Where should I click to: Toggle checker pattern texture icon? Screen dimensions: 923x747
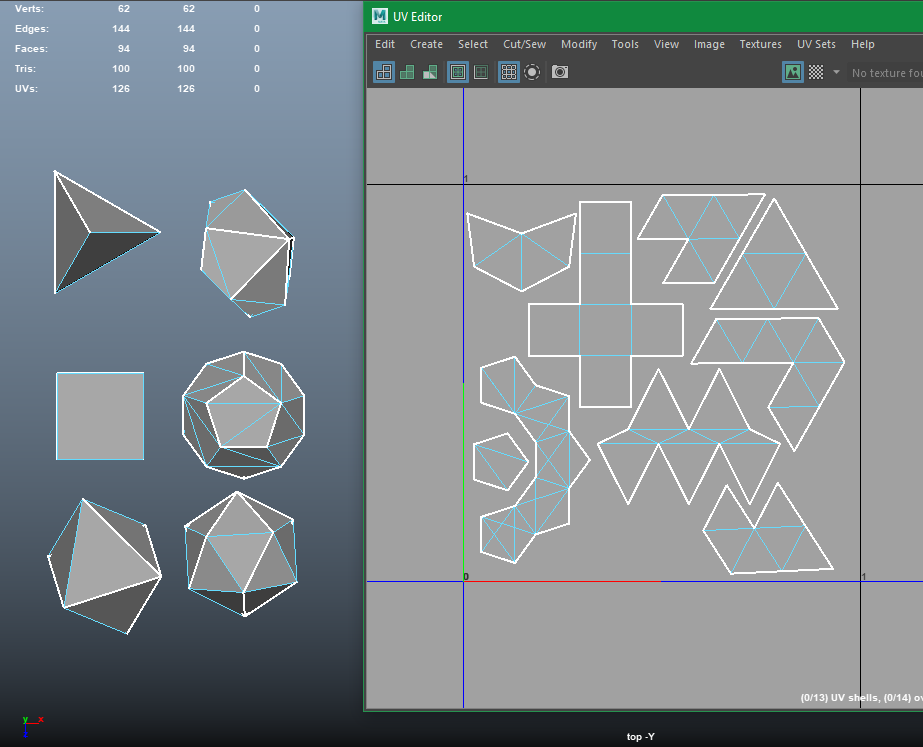tap(816, 72)
